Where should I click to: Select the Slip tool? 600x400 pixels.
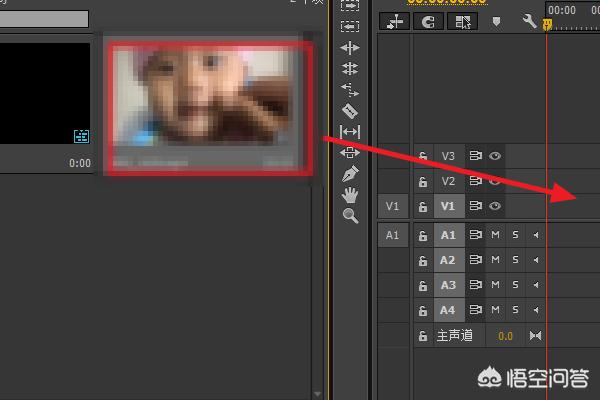(350, 132)
